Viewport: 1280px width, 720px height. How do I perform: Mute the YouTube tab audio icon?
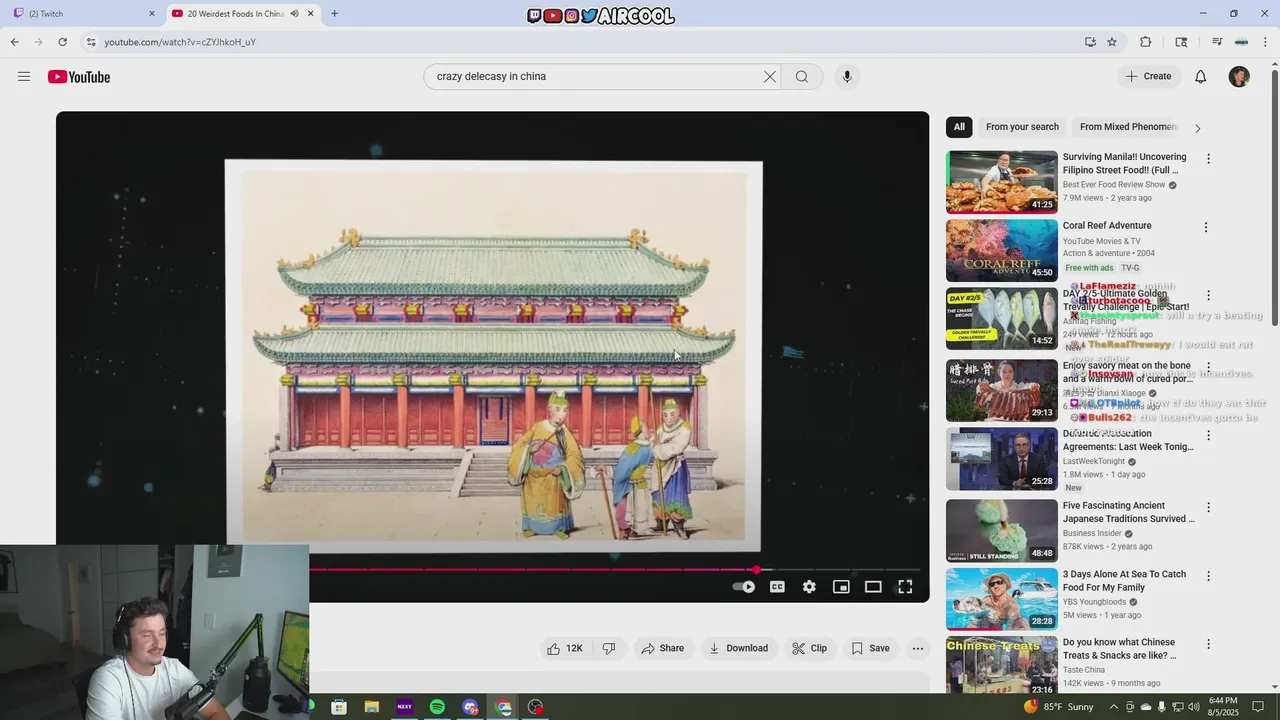point(294,13)
